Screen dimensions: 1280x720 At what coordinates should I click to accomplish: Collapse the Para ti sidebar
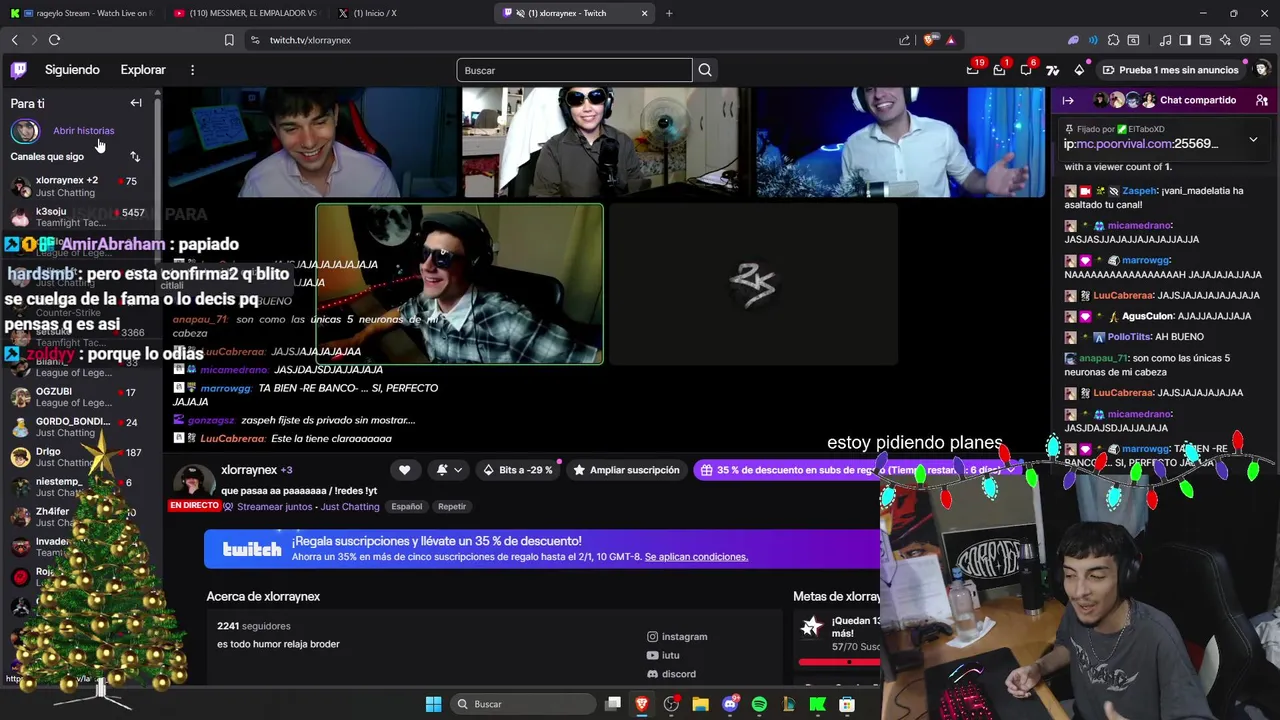tap(136, 103)
